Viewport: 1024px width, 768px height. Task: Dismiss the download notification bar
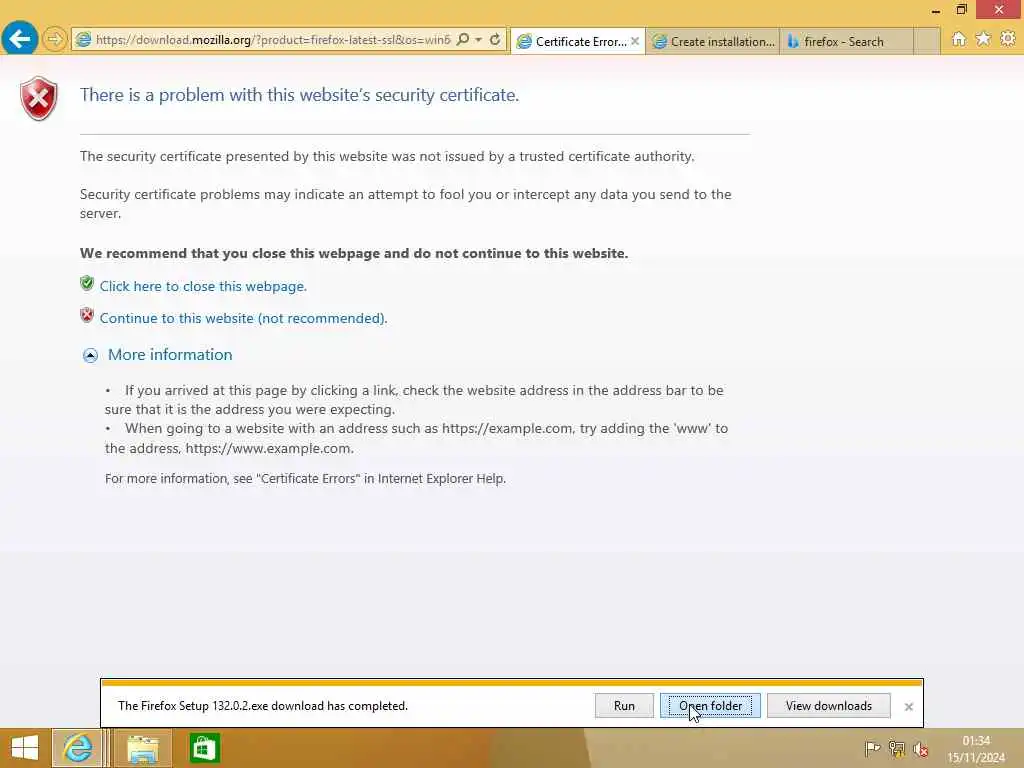tap(908, 707)
